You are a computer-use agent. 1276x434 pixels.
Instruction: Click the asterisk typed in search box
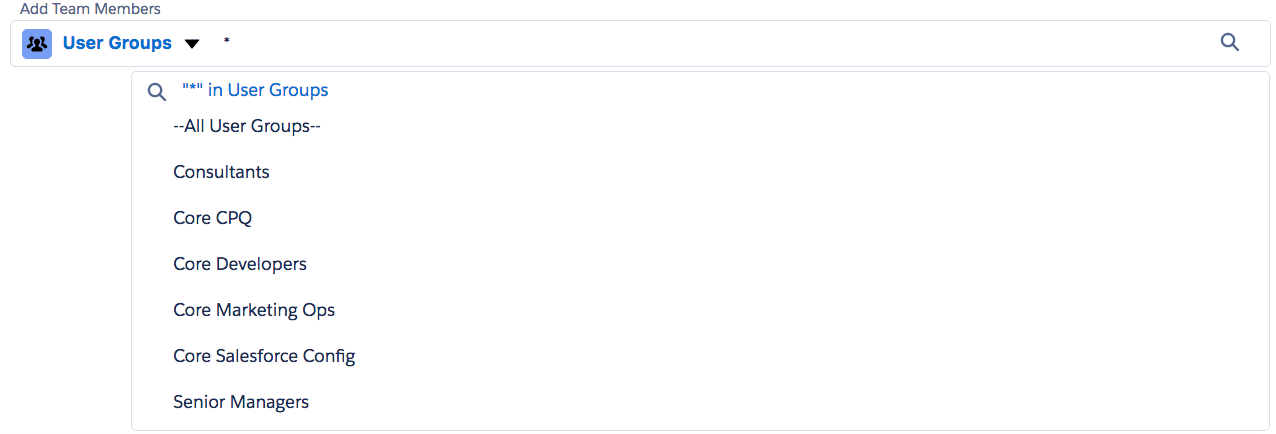[x=227, y=43]
